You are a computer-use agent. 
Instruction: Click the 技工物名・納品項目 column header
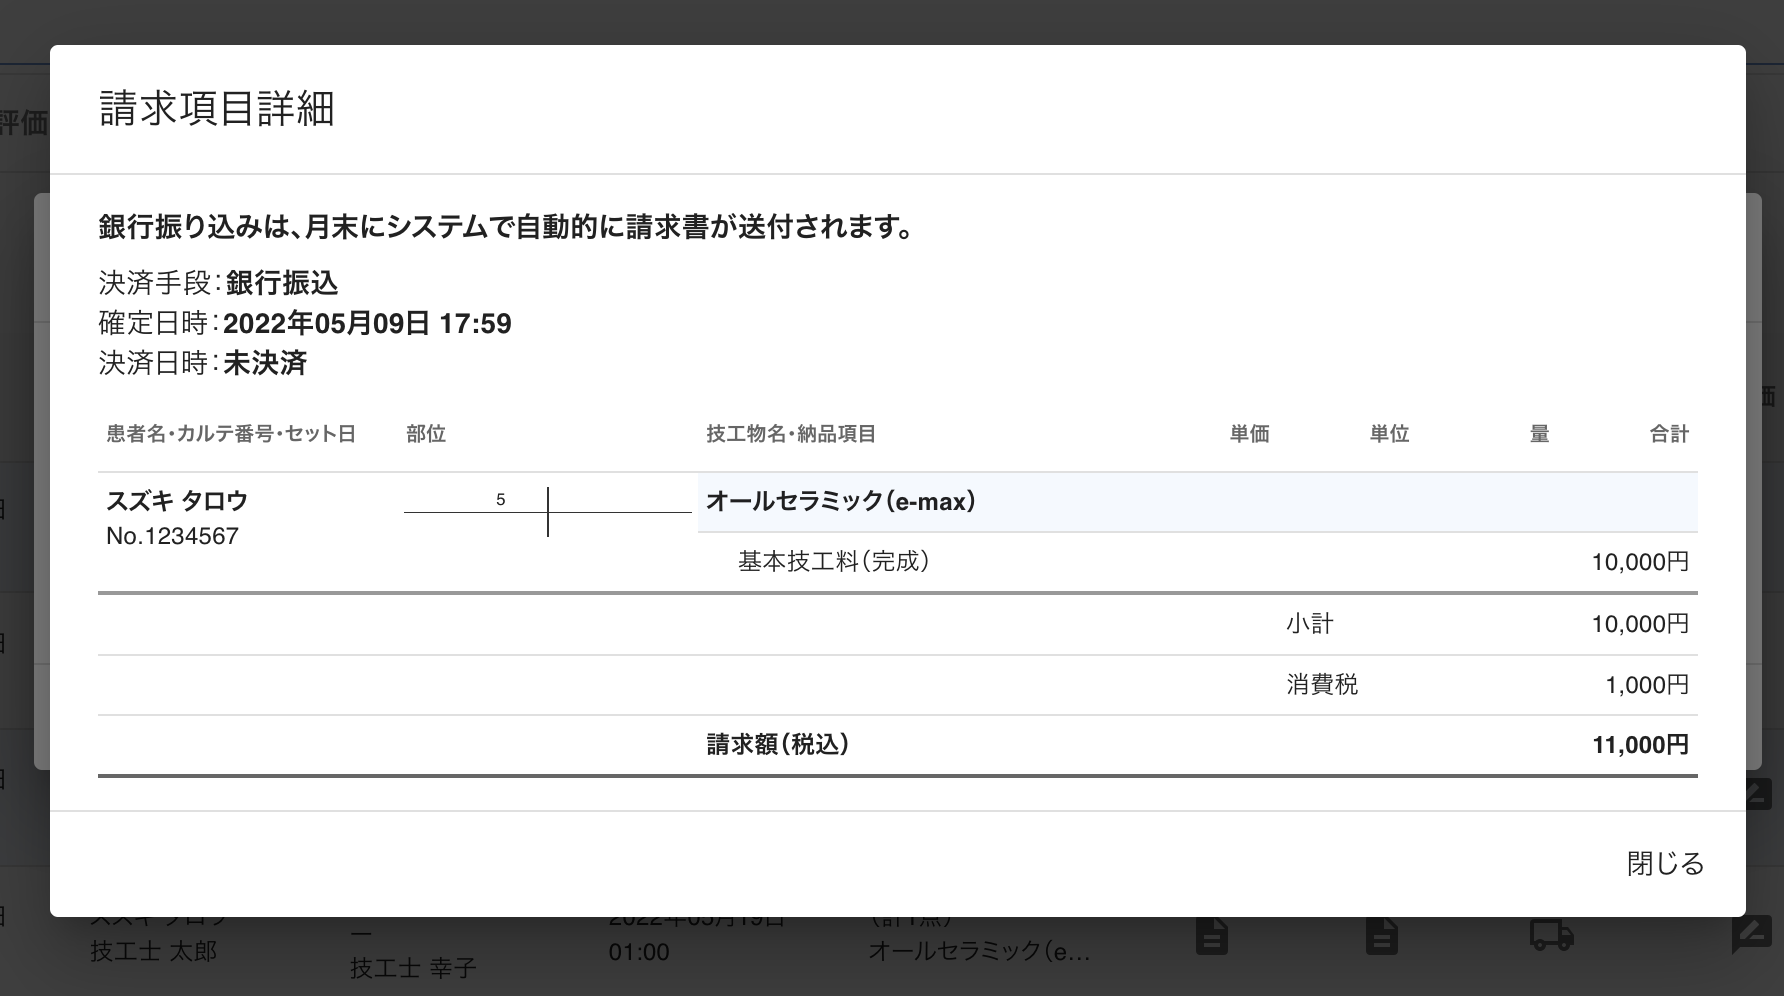pos(791,434)
